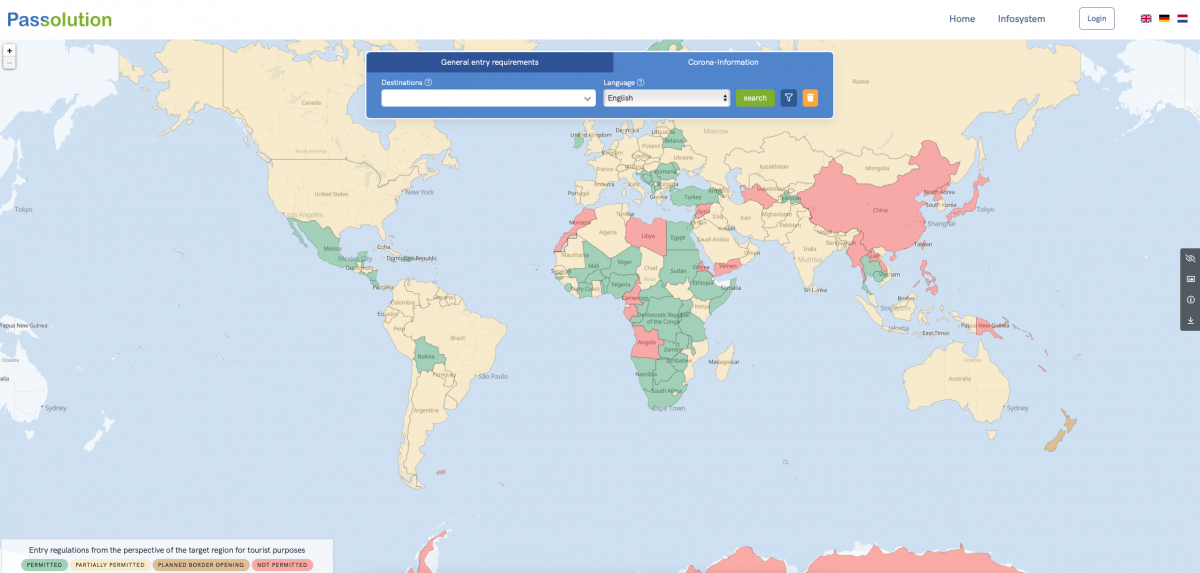Zoom in the map with plus button
Viewport: 1200px width, 573px height.
tap(9, 50)
